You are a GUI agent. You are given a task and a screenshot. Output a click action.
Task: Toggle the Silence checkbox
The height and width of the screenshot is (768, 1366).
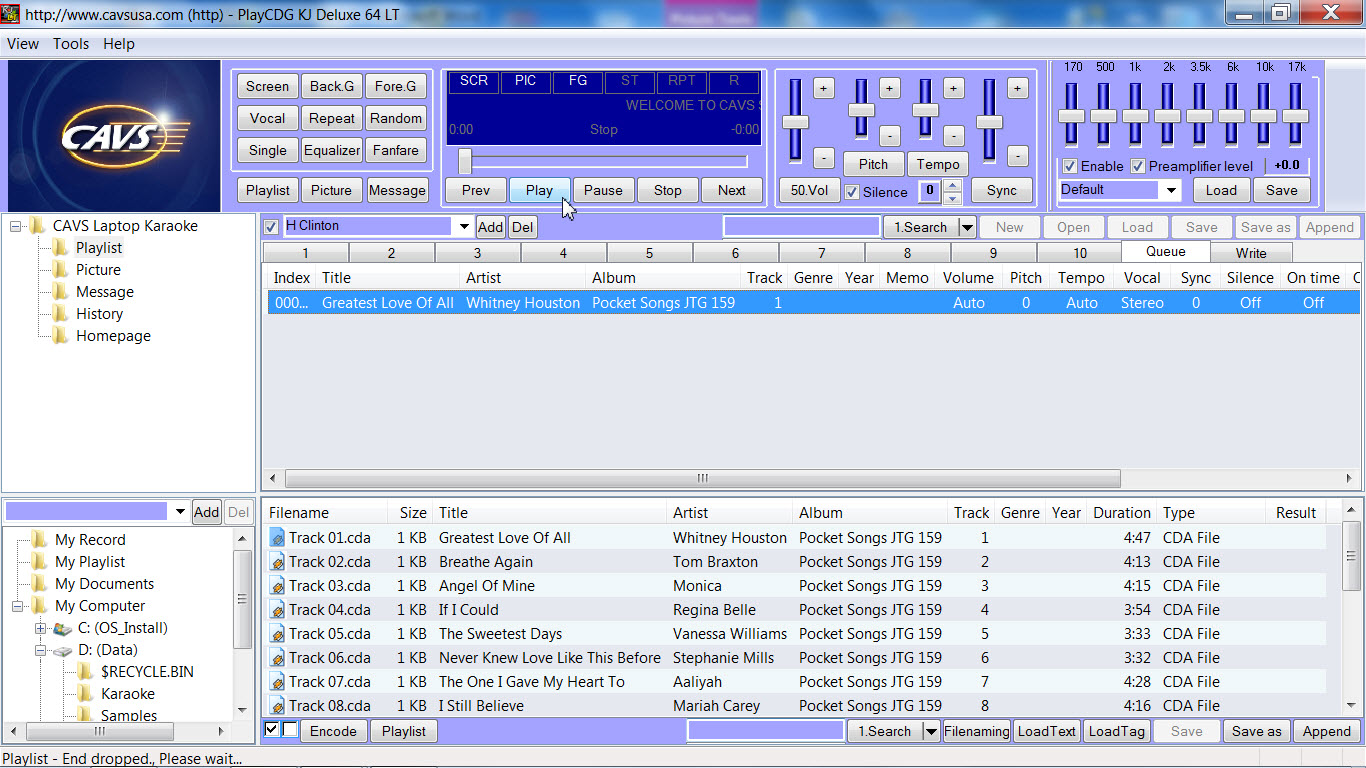tap(852, 192)
